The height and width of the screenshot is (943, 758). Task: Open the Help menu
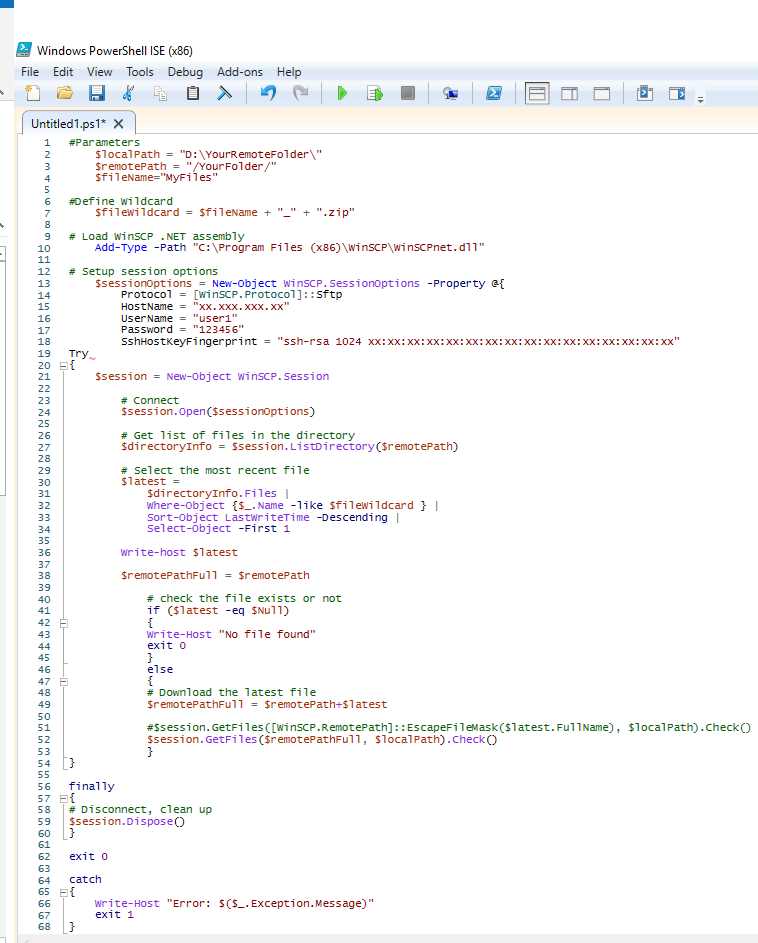coord(289,72)
